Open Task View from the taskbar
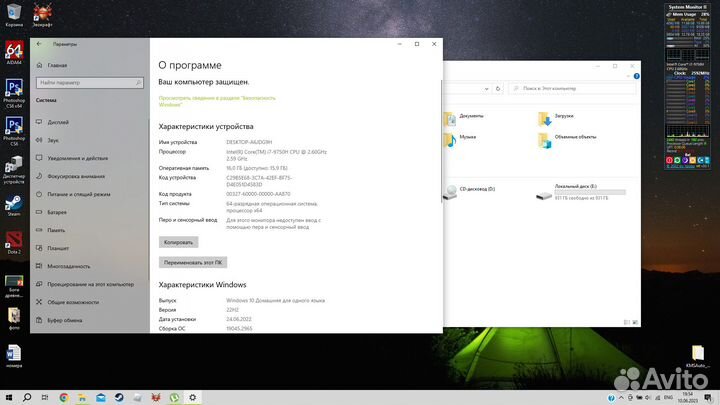The image size is (720, 405). [x=45, y=398]
